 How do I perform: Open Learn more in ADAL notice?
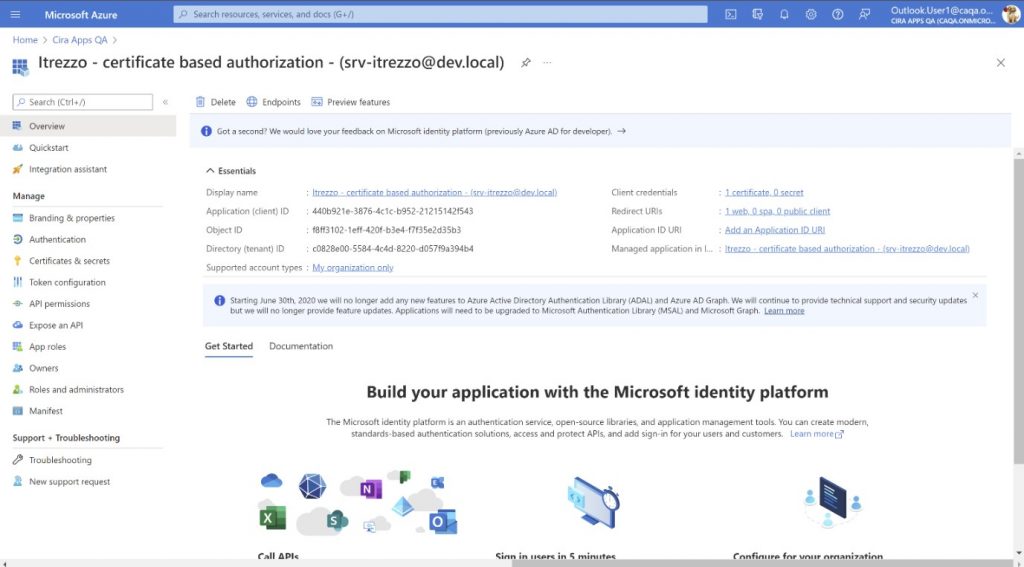784,311
